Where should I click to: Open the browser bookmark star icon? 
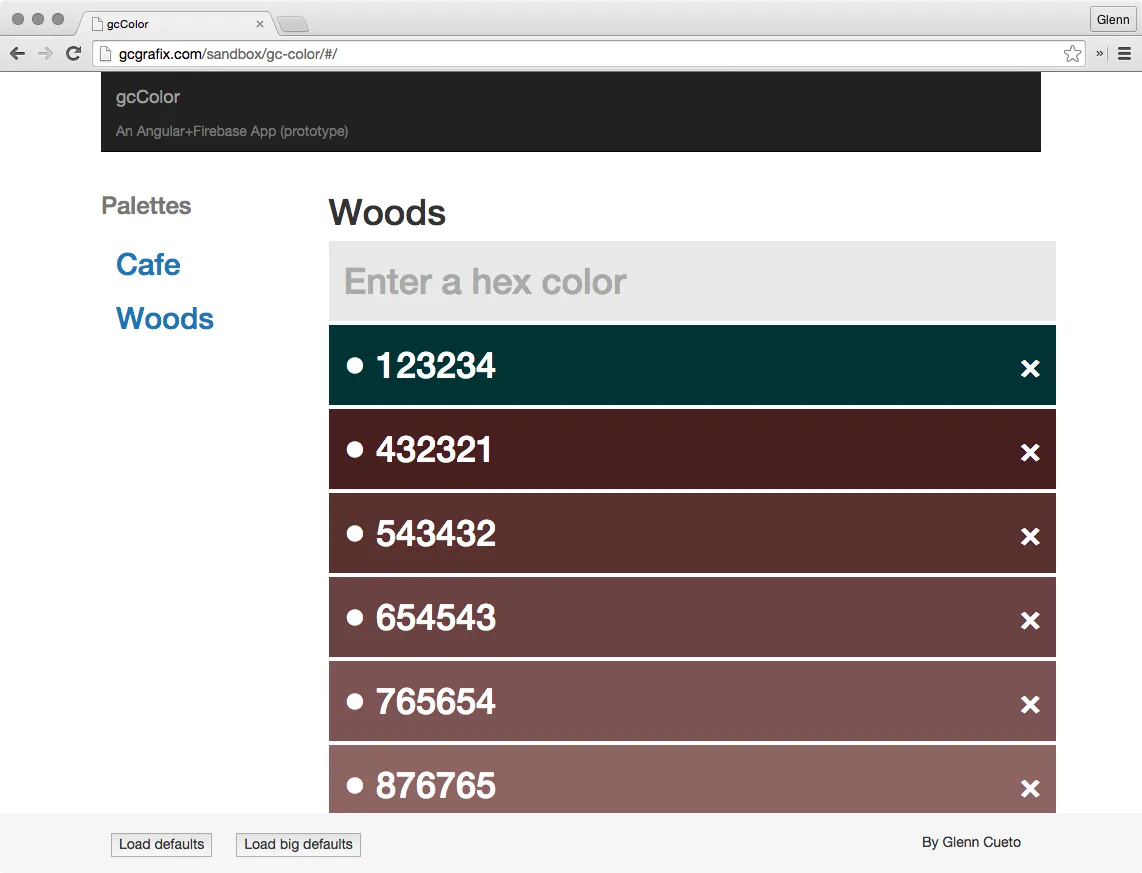coord(1072,53)
